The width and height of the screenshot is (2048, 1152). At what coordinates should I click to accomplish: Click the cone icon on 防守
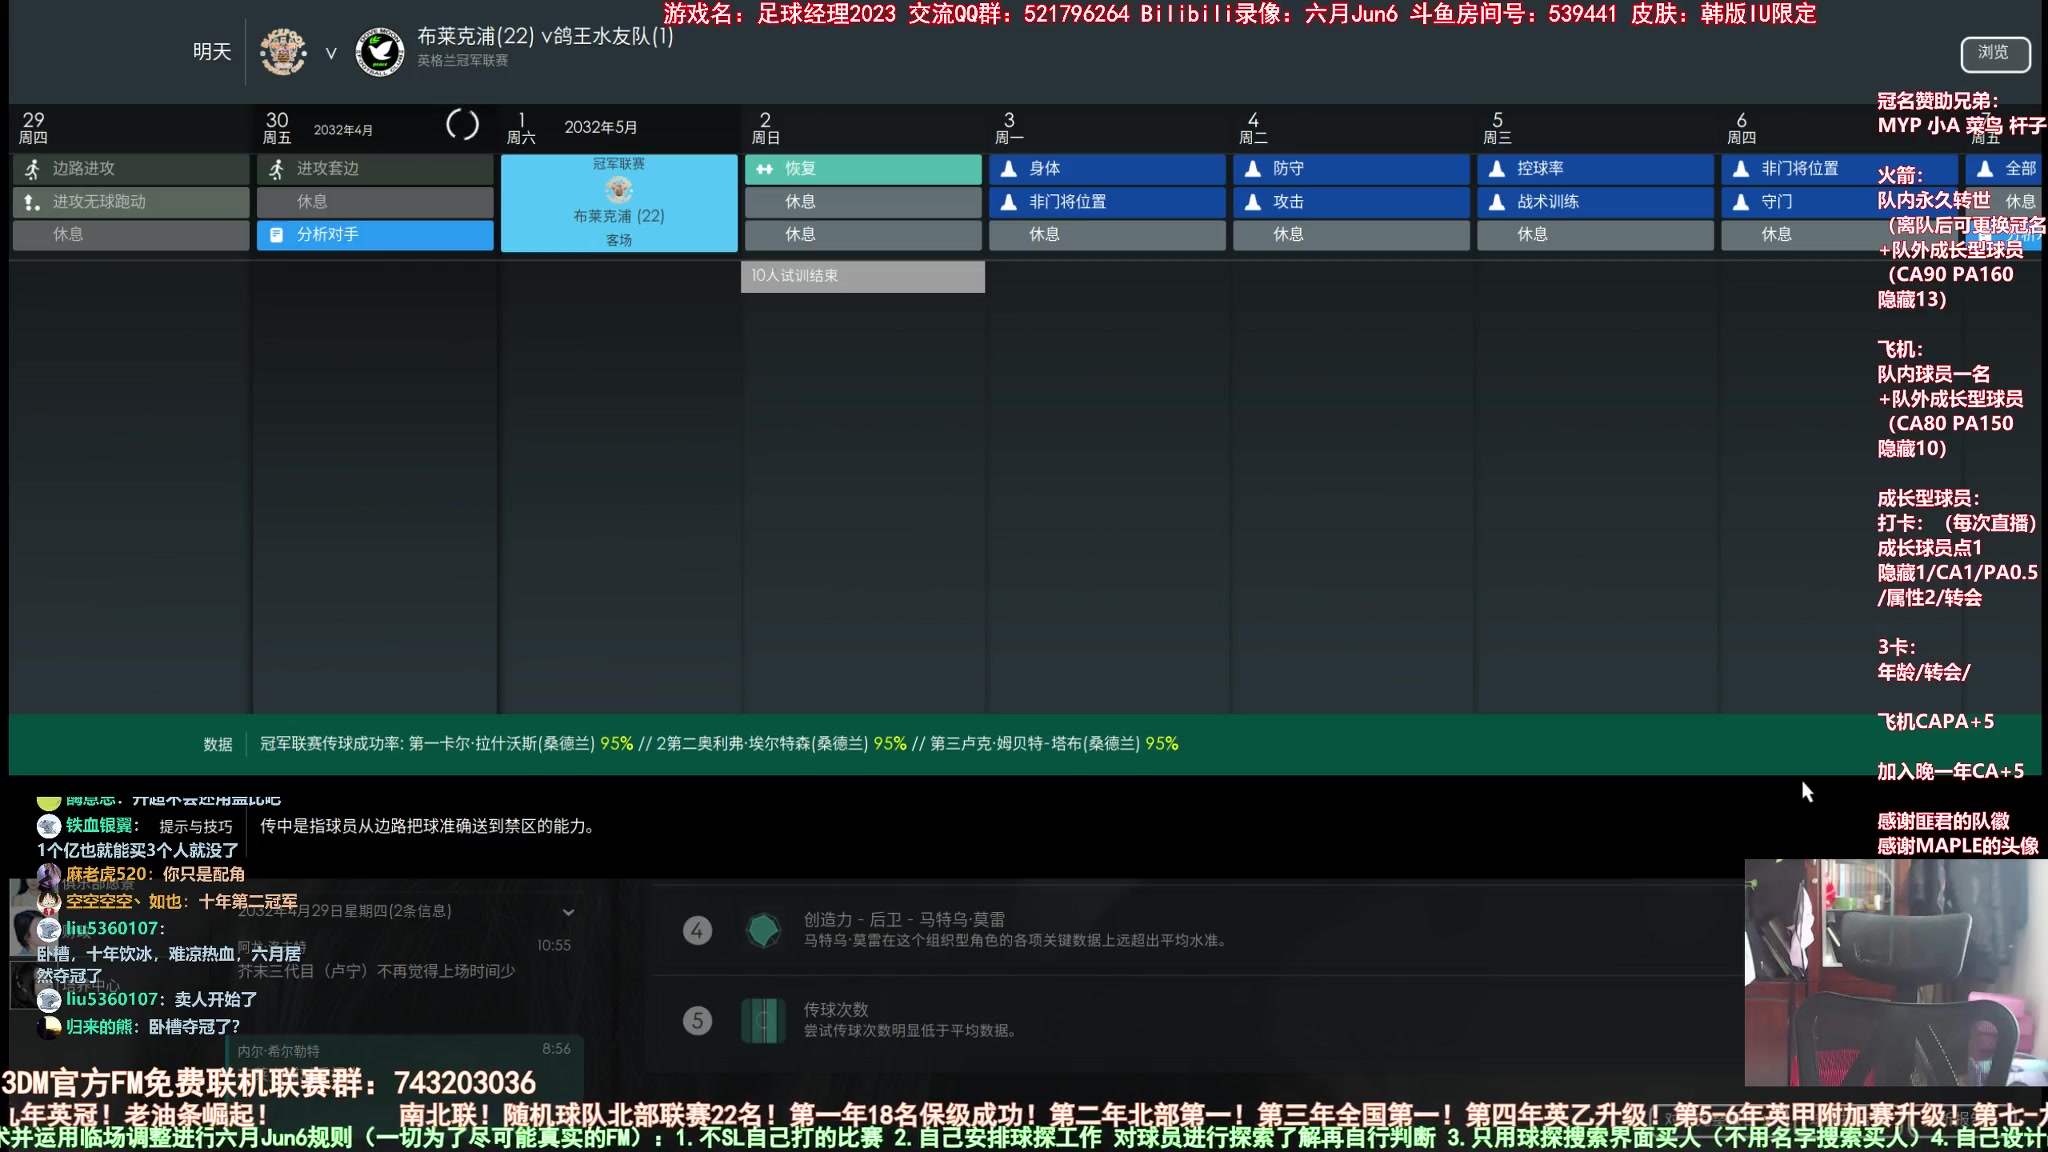coord(1253,169)
